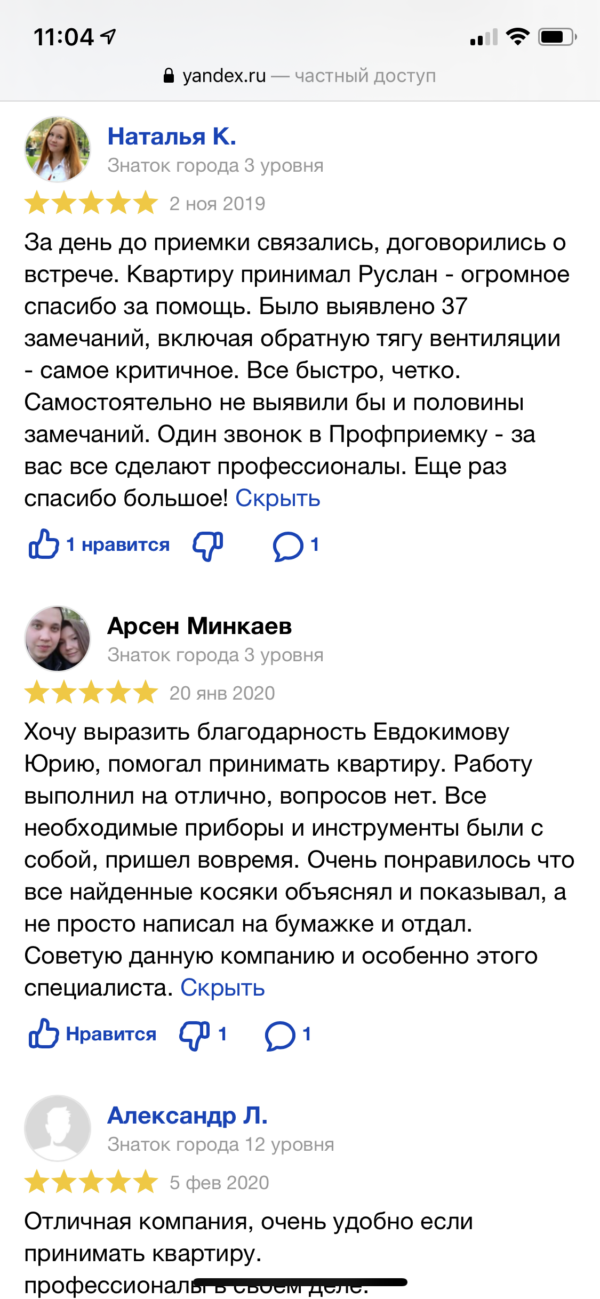The image size is (600, 1299).
Task: Tap the yandex.ru address bar
Action: [300, 75]
